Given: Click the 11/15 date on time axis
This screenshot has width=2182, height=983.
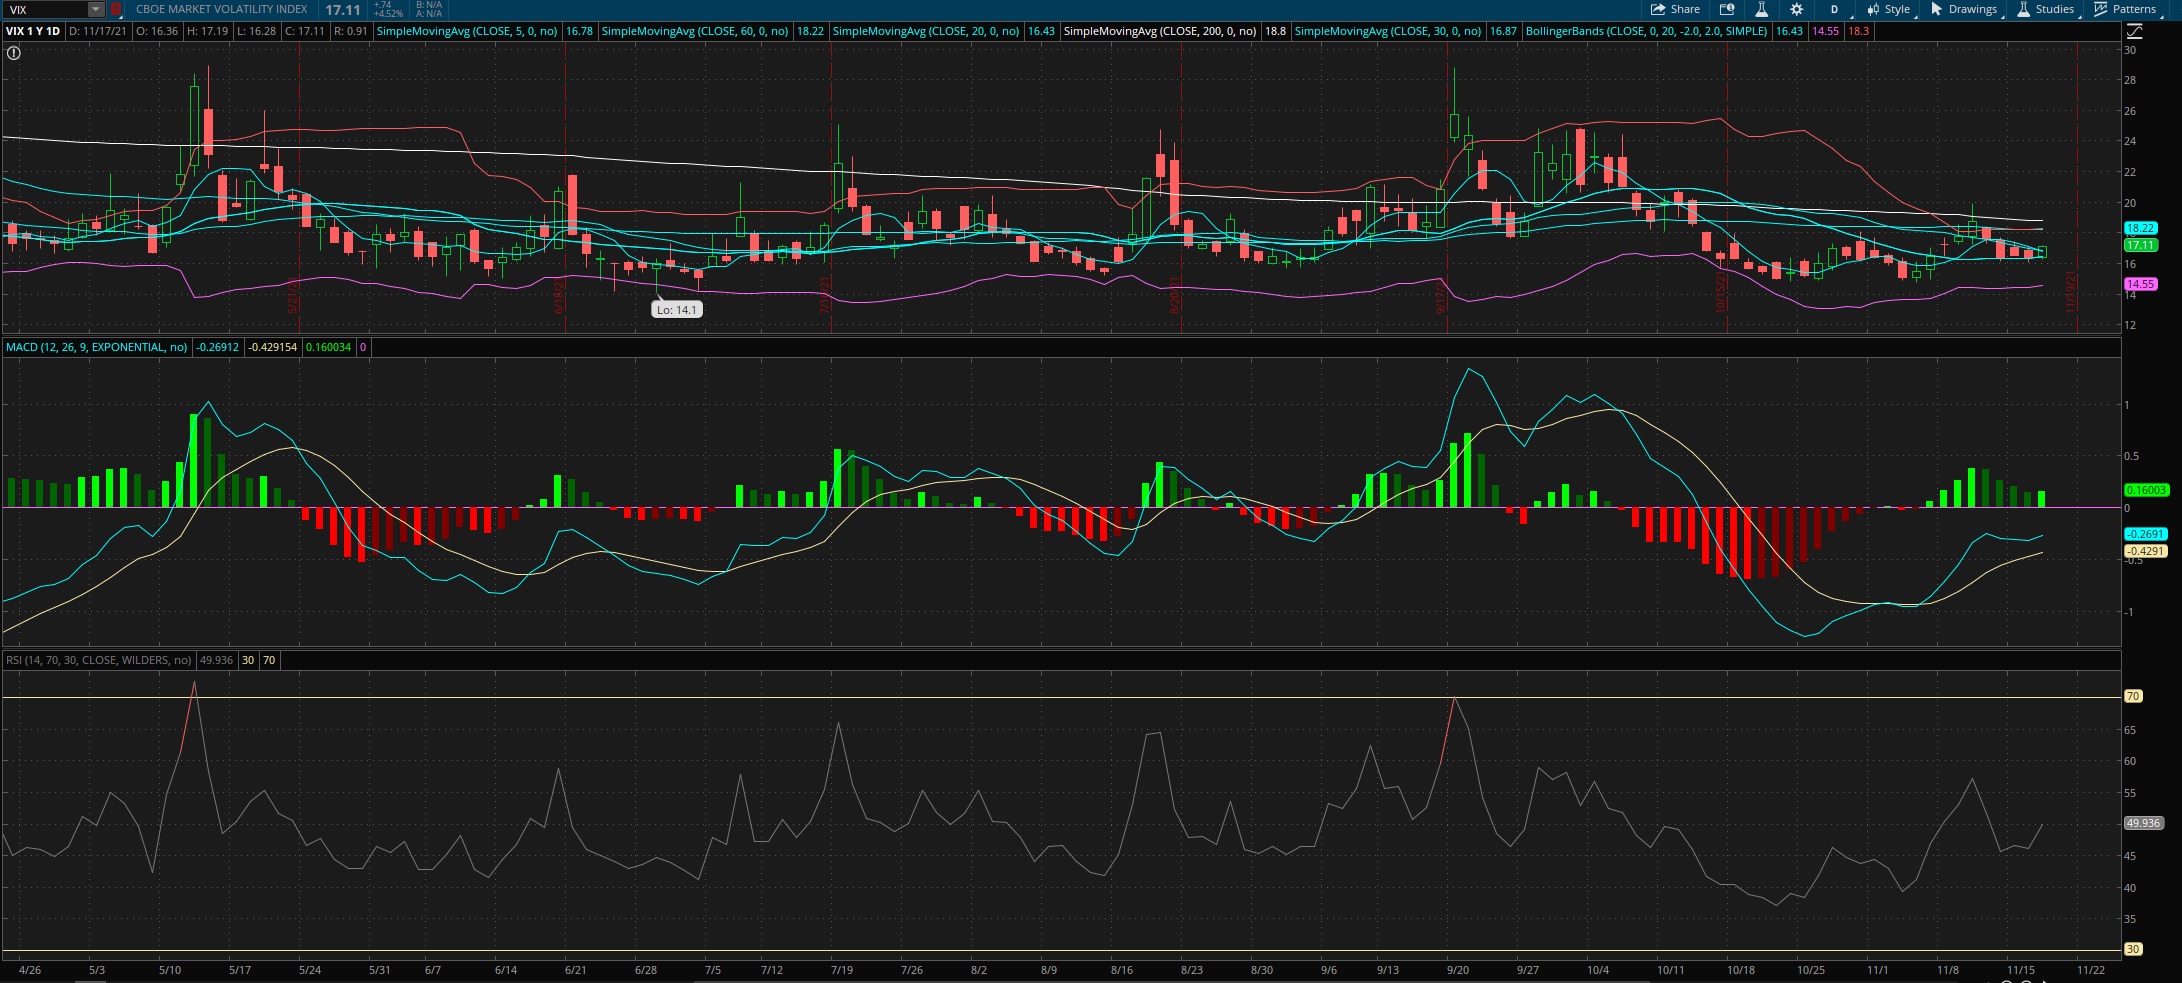Looking at the screenshot, I should point(2021,970).
